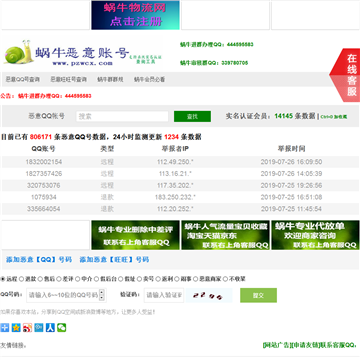Open the 蜗牛专业删除中差评 ad banner

[135, 235]
